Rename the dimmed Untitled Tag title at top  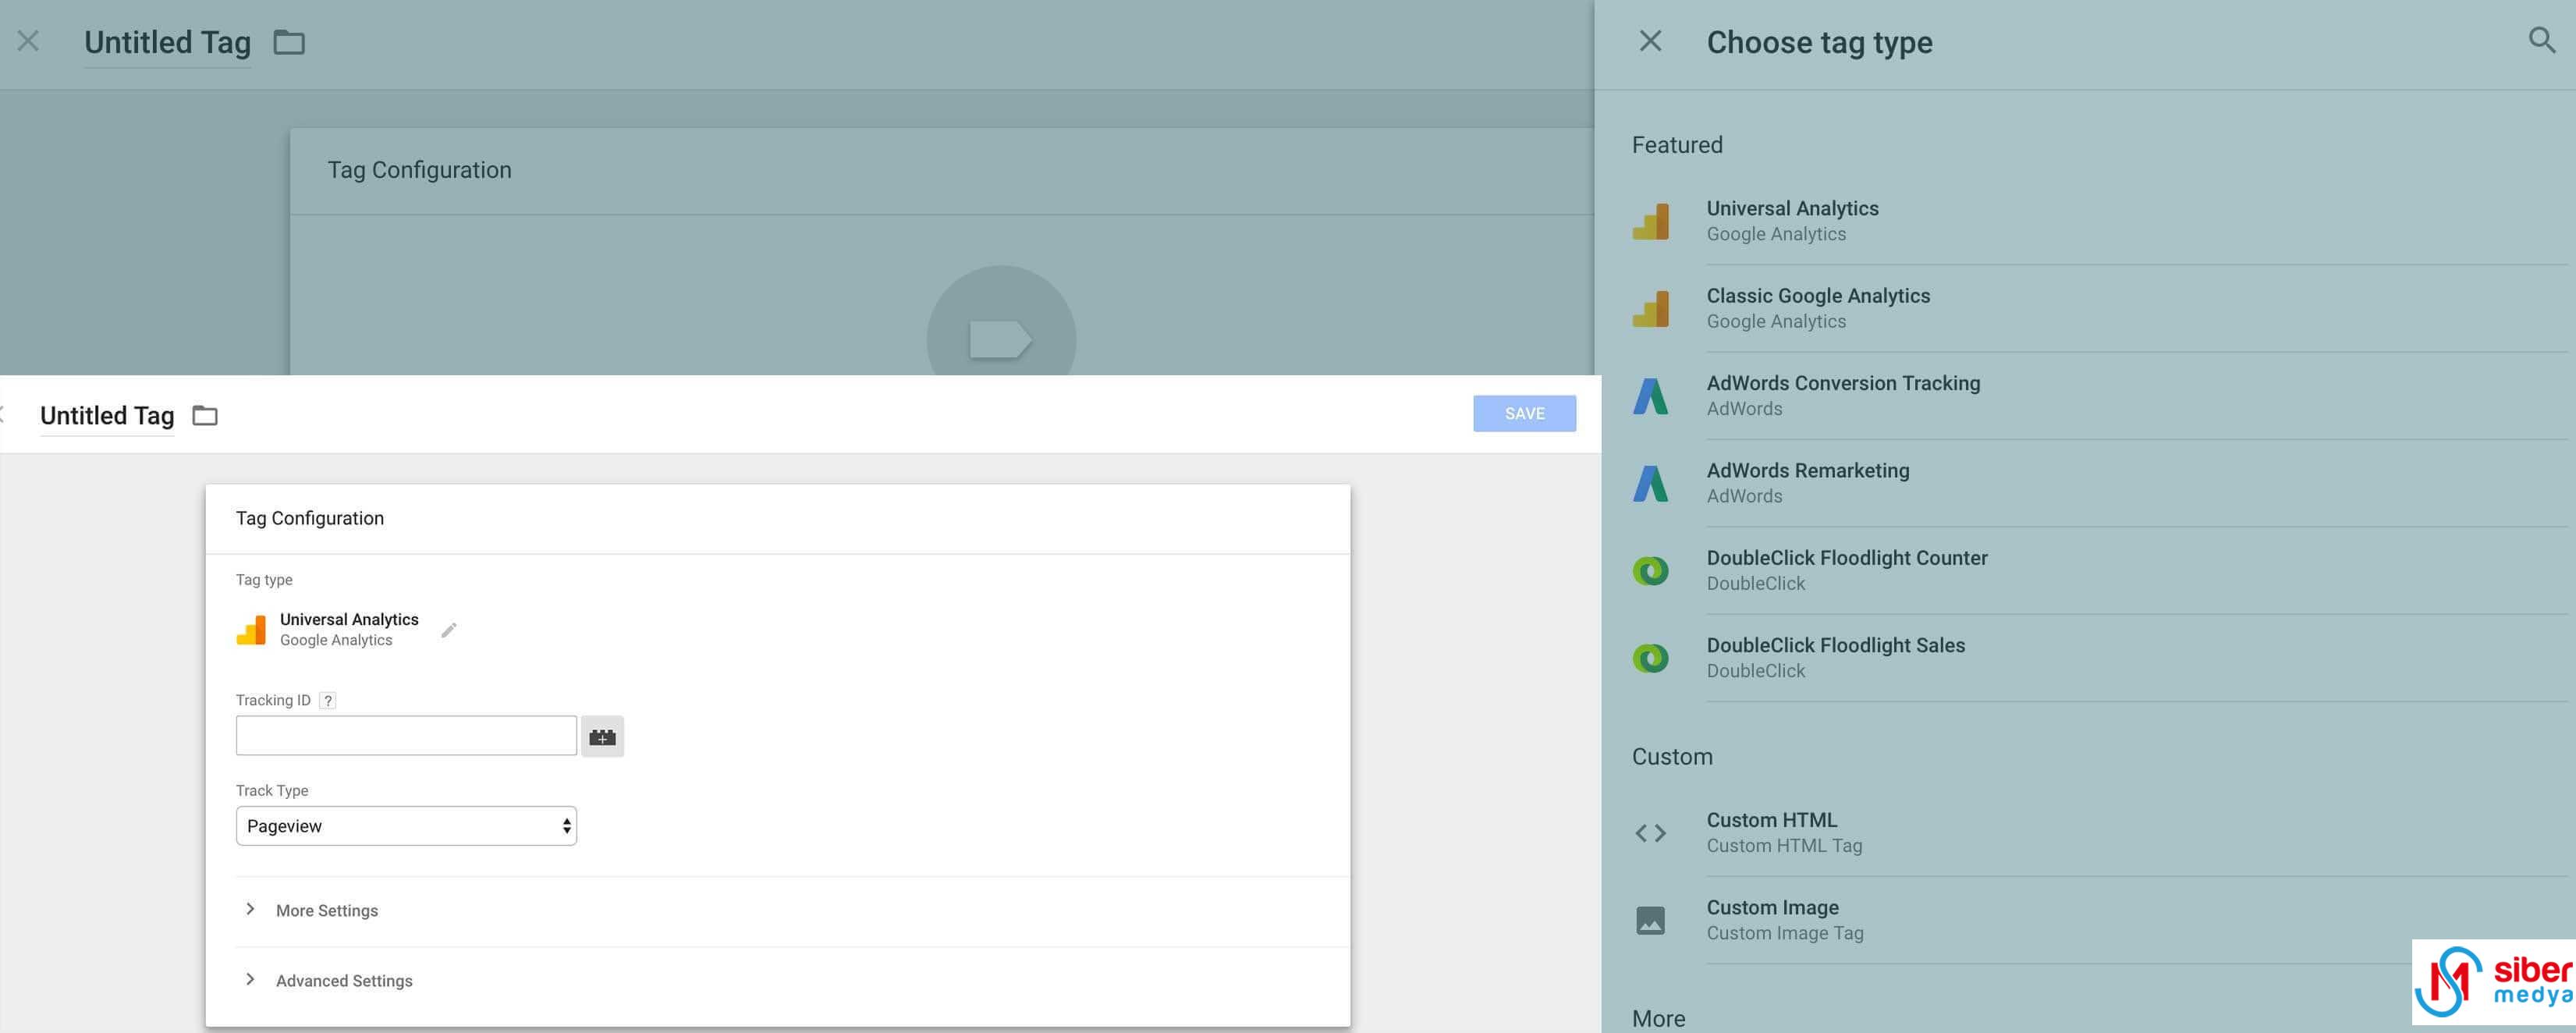[x=167, y=42]
